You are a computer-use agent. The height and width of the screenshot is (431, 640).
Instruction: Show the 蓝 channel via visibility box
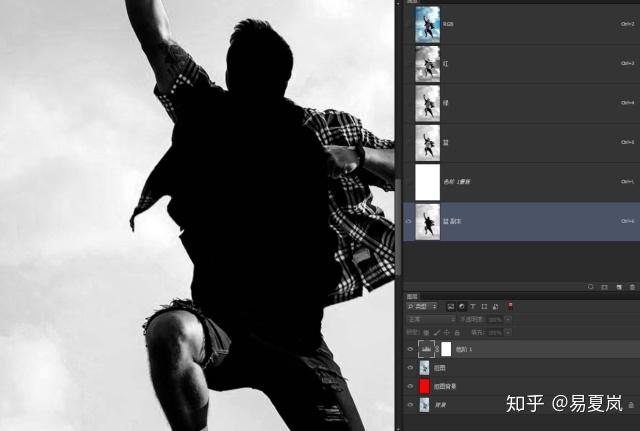(409, 142)
